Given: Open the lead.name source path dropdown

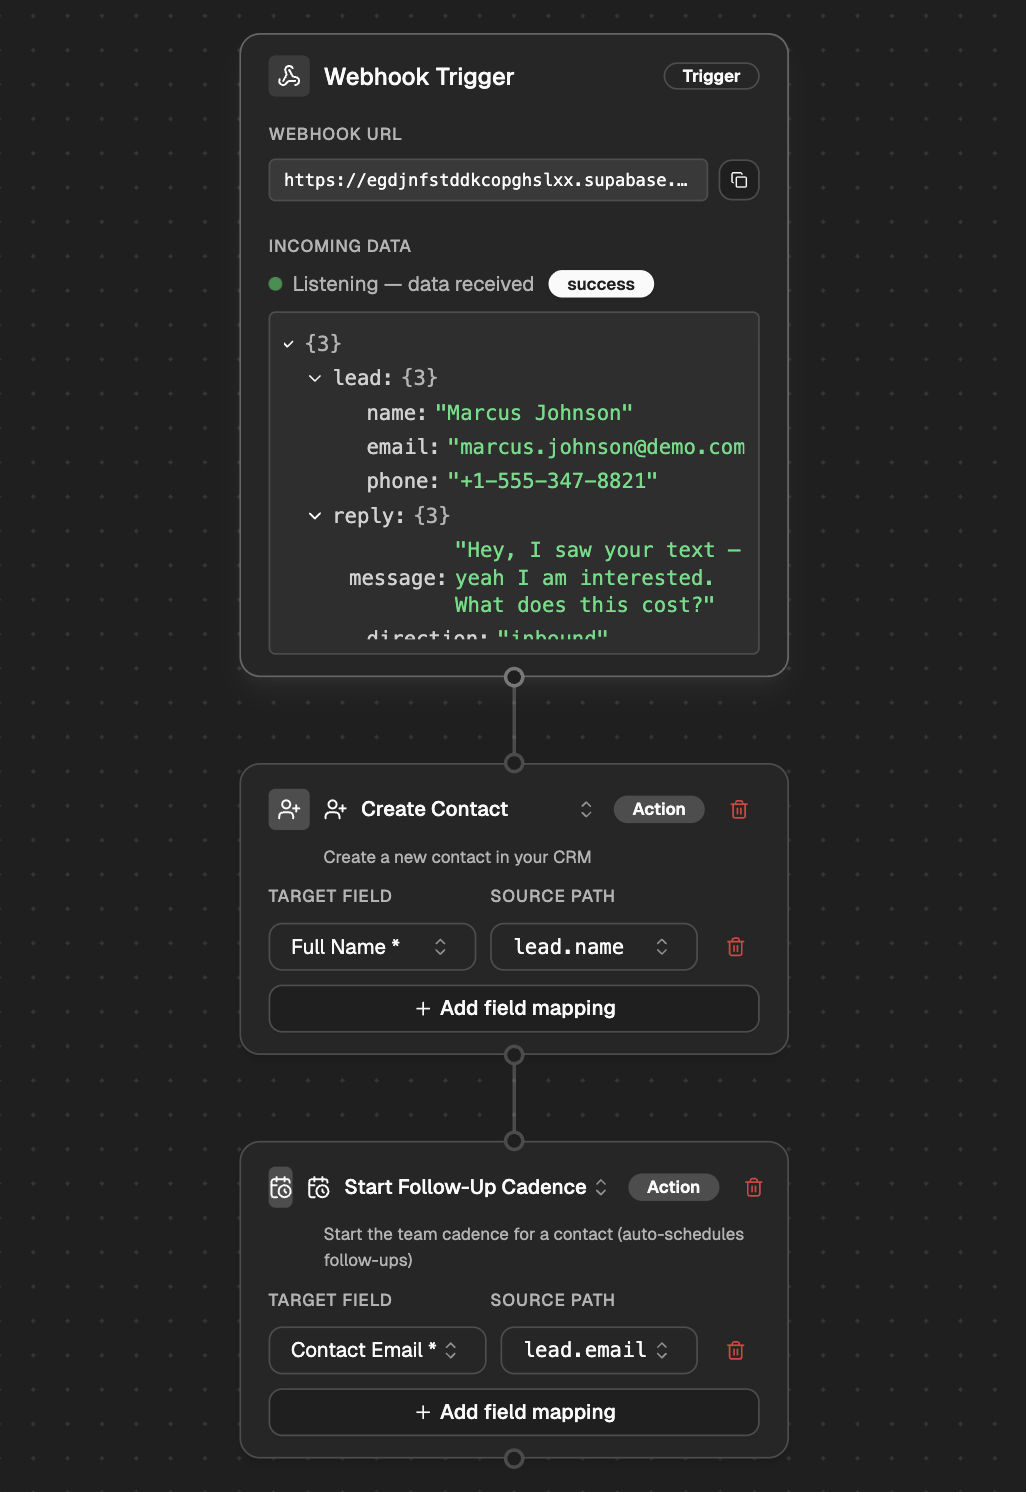Looking at the screenshot, I should tap(593, 947).
